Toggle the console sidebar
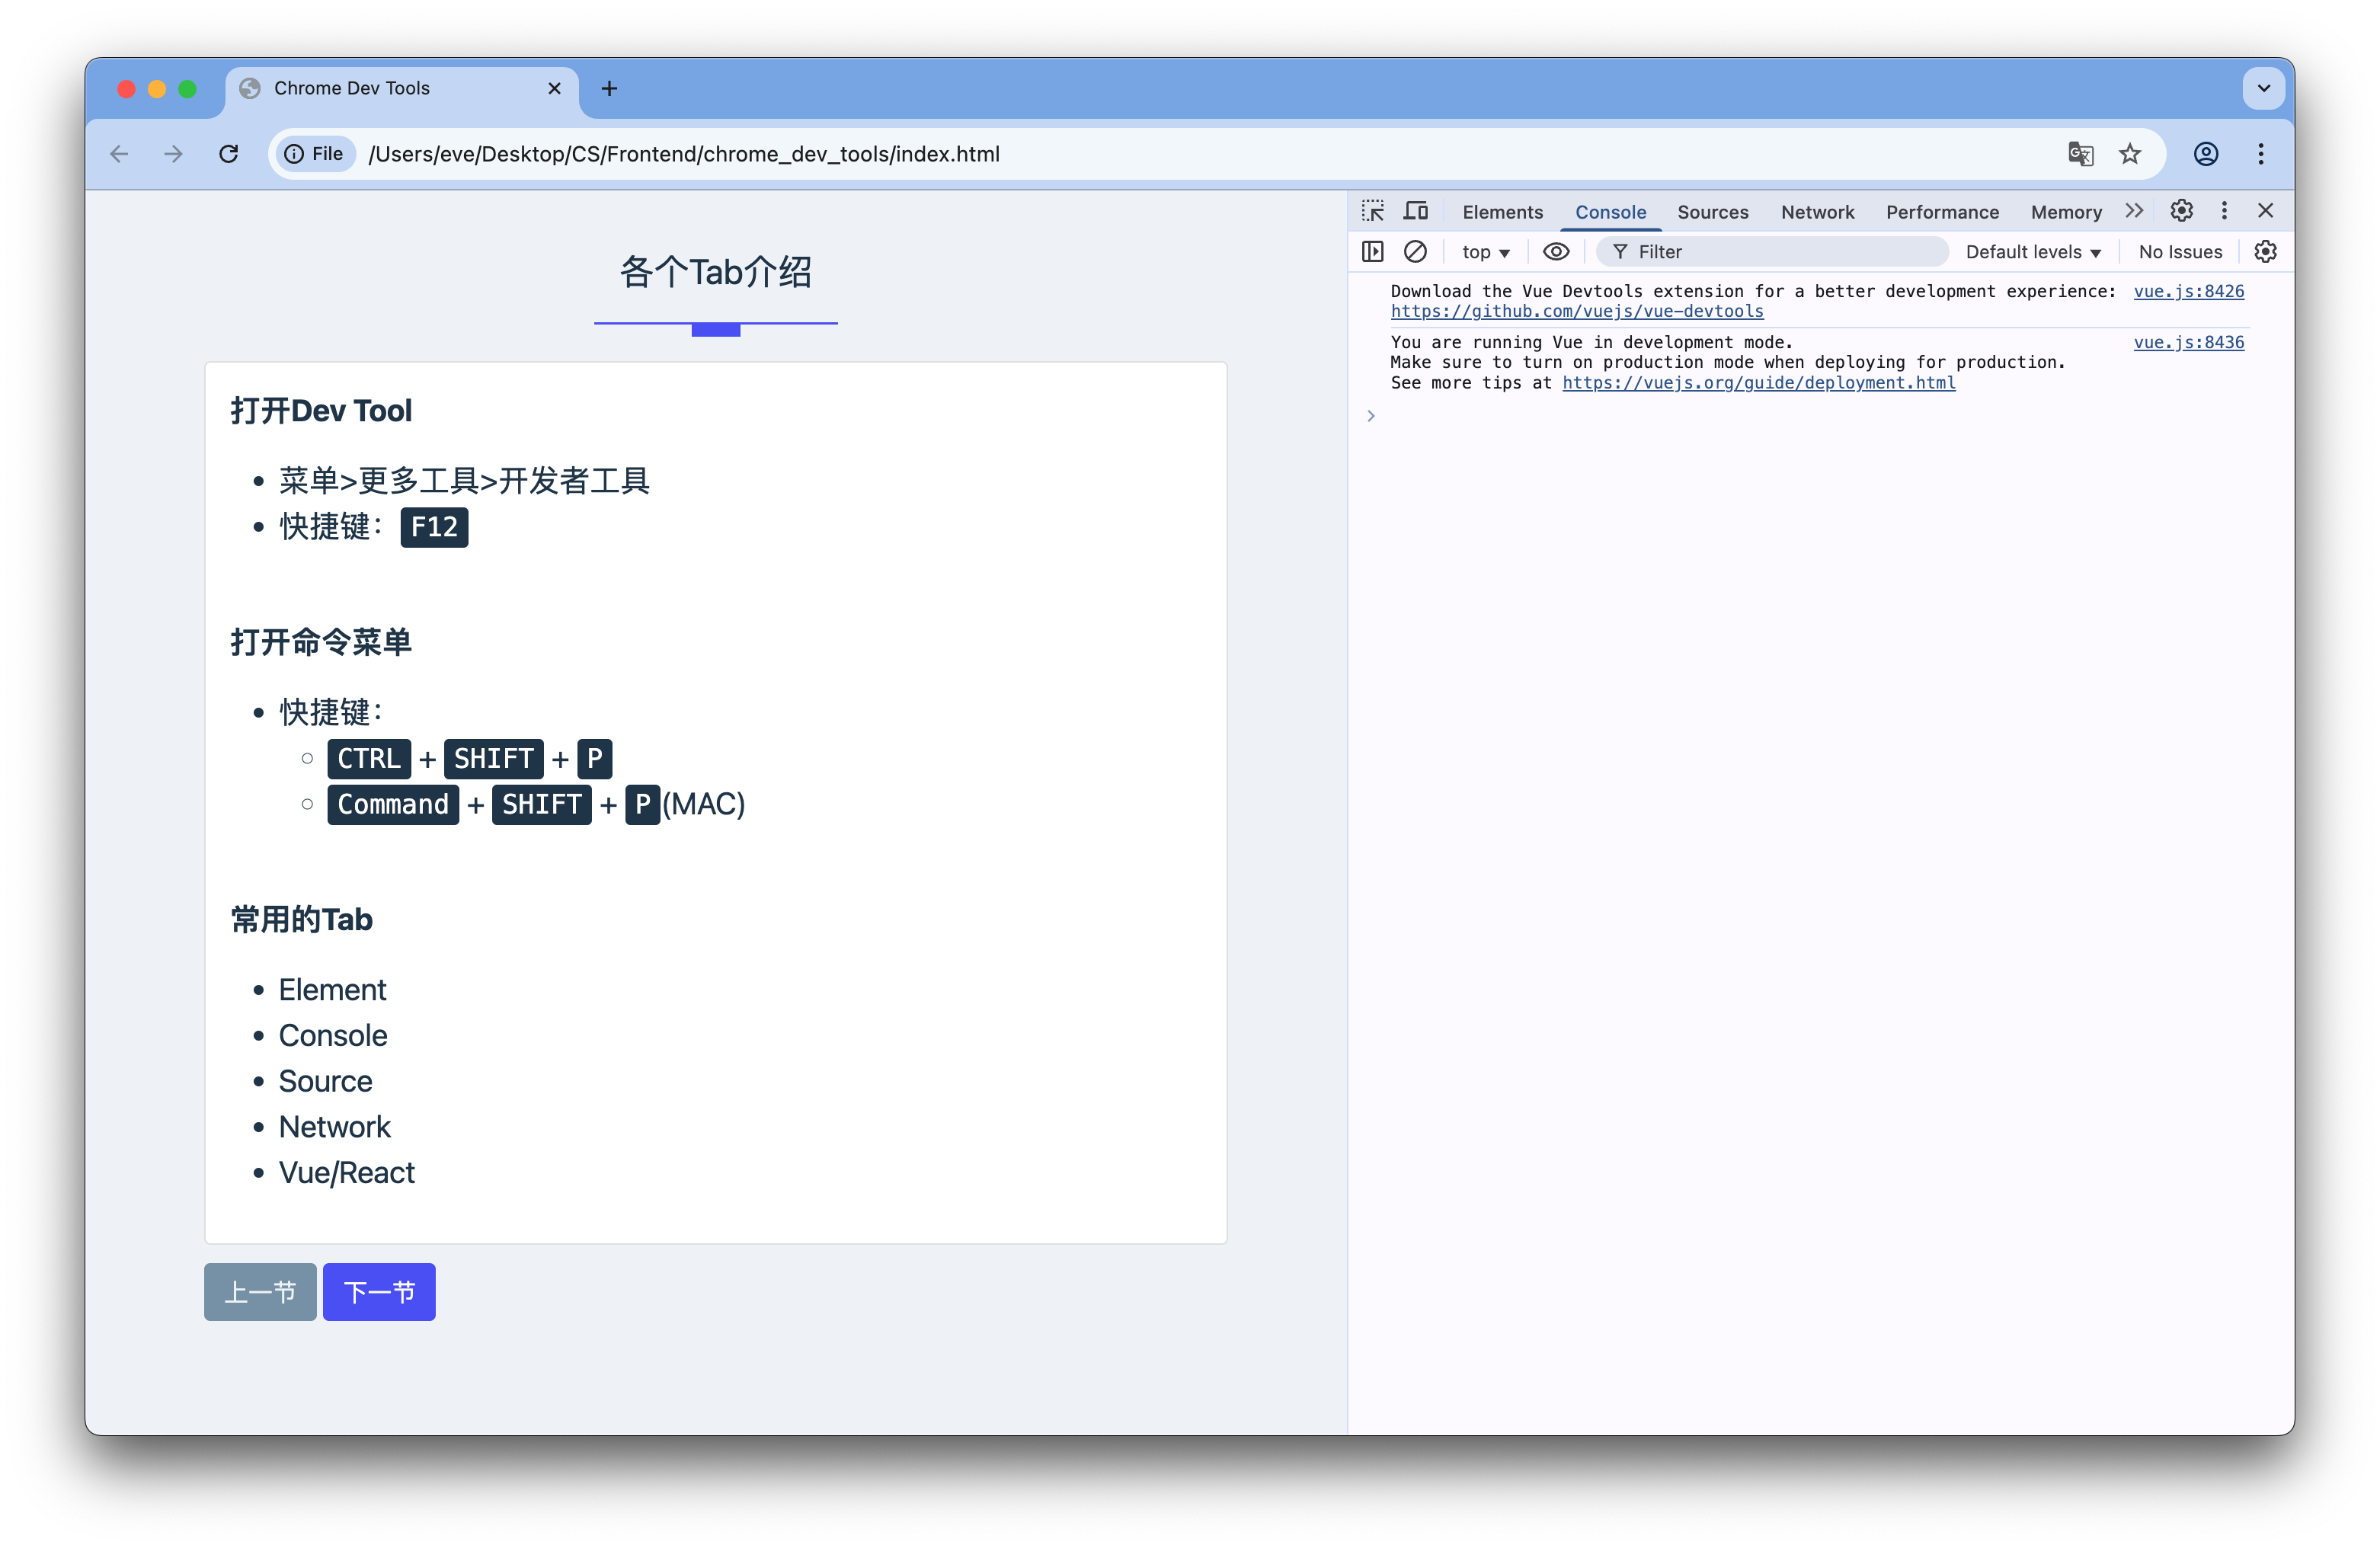 tap(1372, 251)
